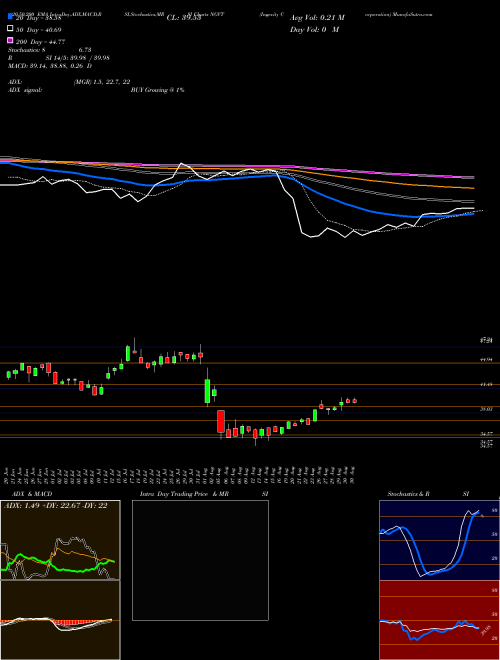Select the '200 Day = 44.77' label

pos(40,41)
